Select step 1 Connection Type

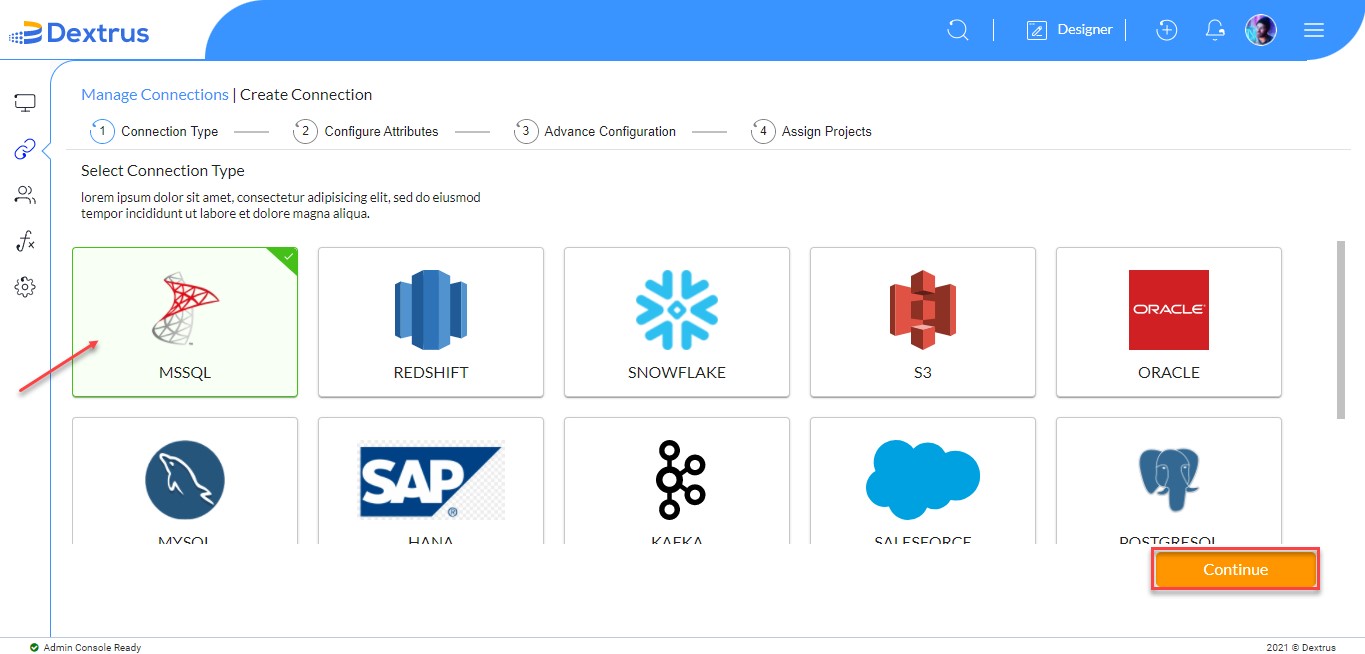coord(154,131)
